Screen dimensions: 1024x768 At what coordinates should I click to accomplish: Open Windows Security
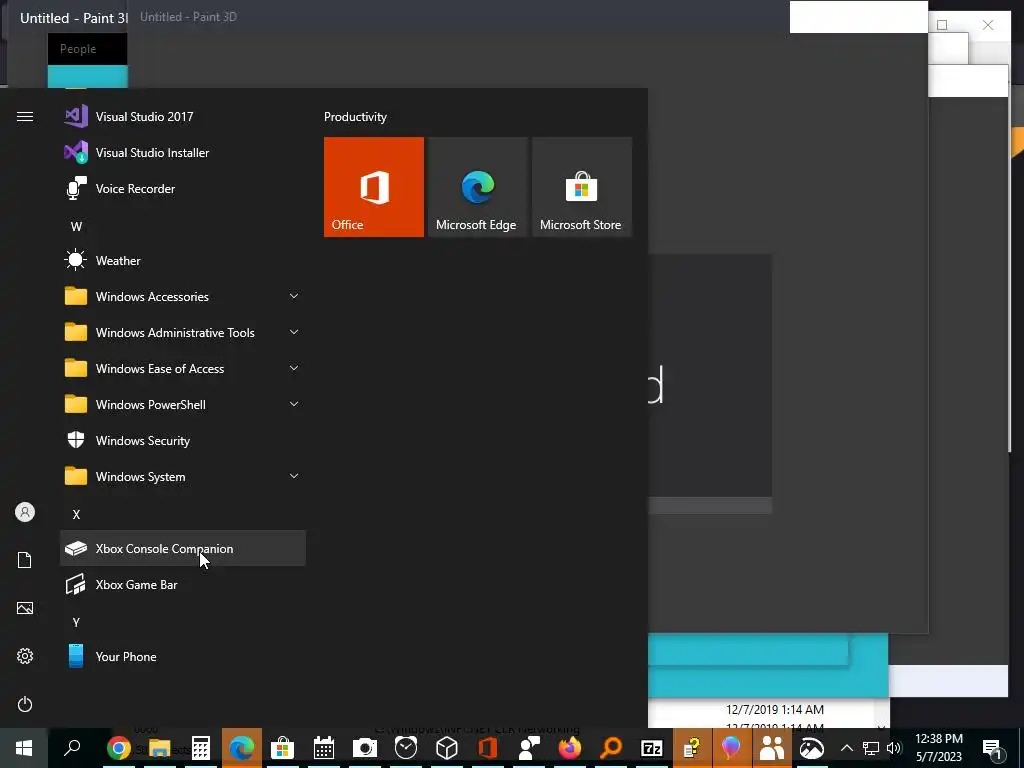point(183,441)
